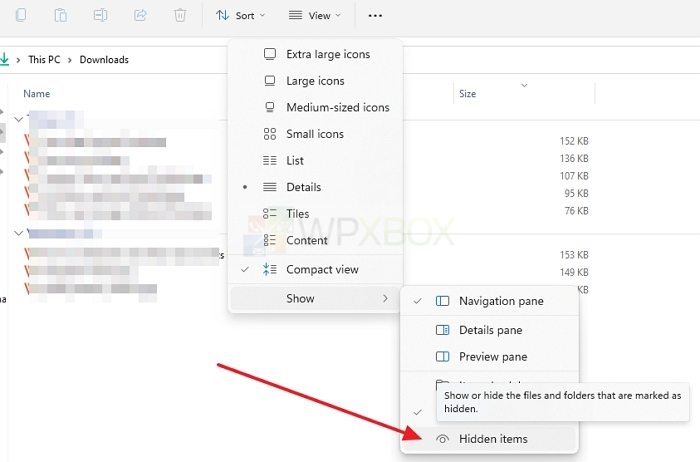Click the 107 KB size cell
This screenshot has width=700, height=462.
574,176
